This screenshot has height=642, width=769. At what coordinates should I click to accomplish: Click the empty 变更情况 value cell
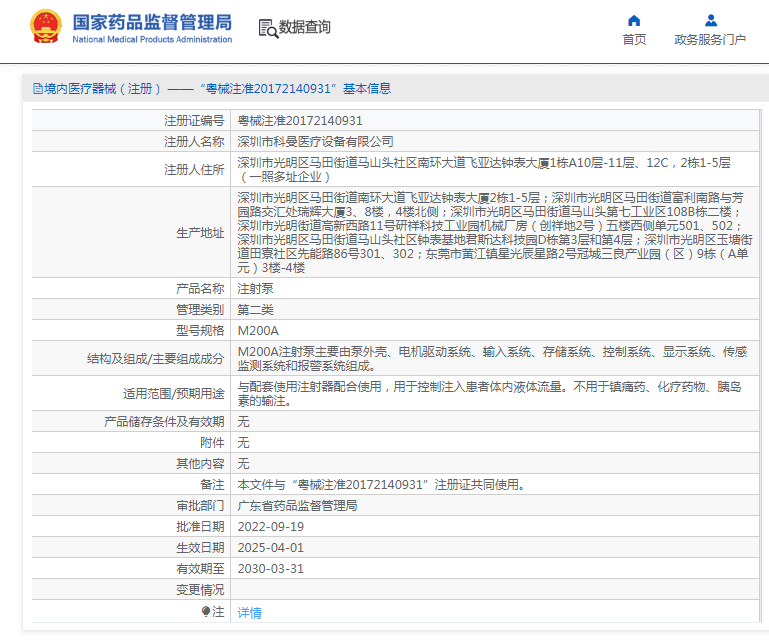click(494, 590)
